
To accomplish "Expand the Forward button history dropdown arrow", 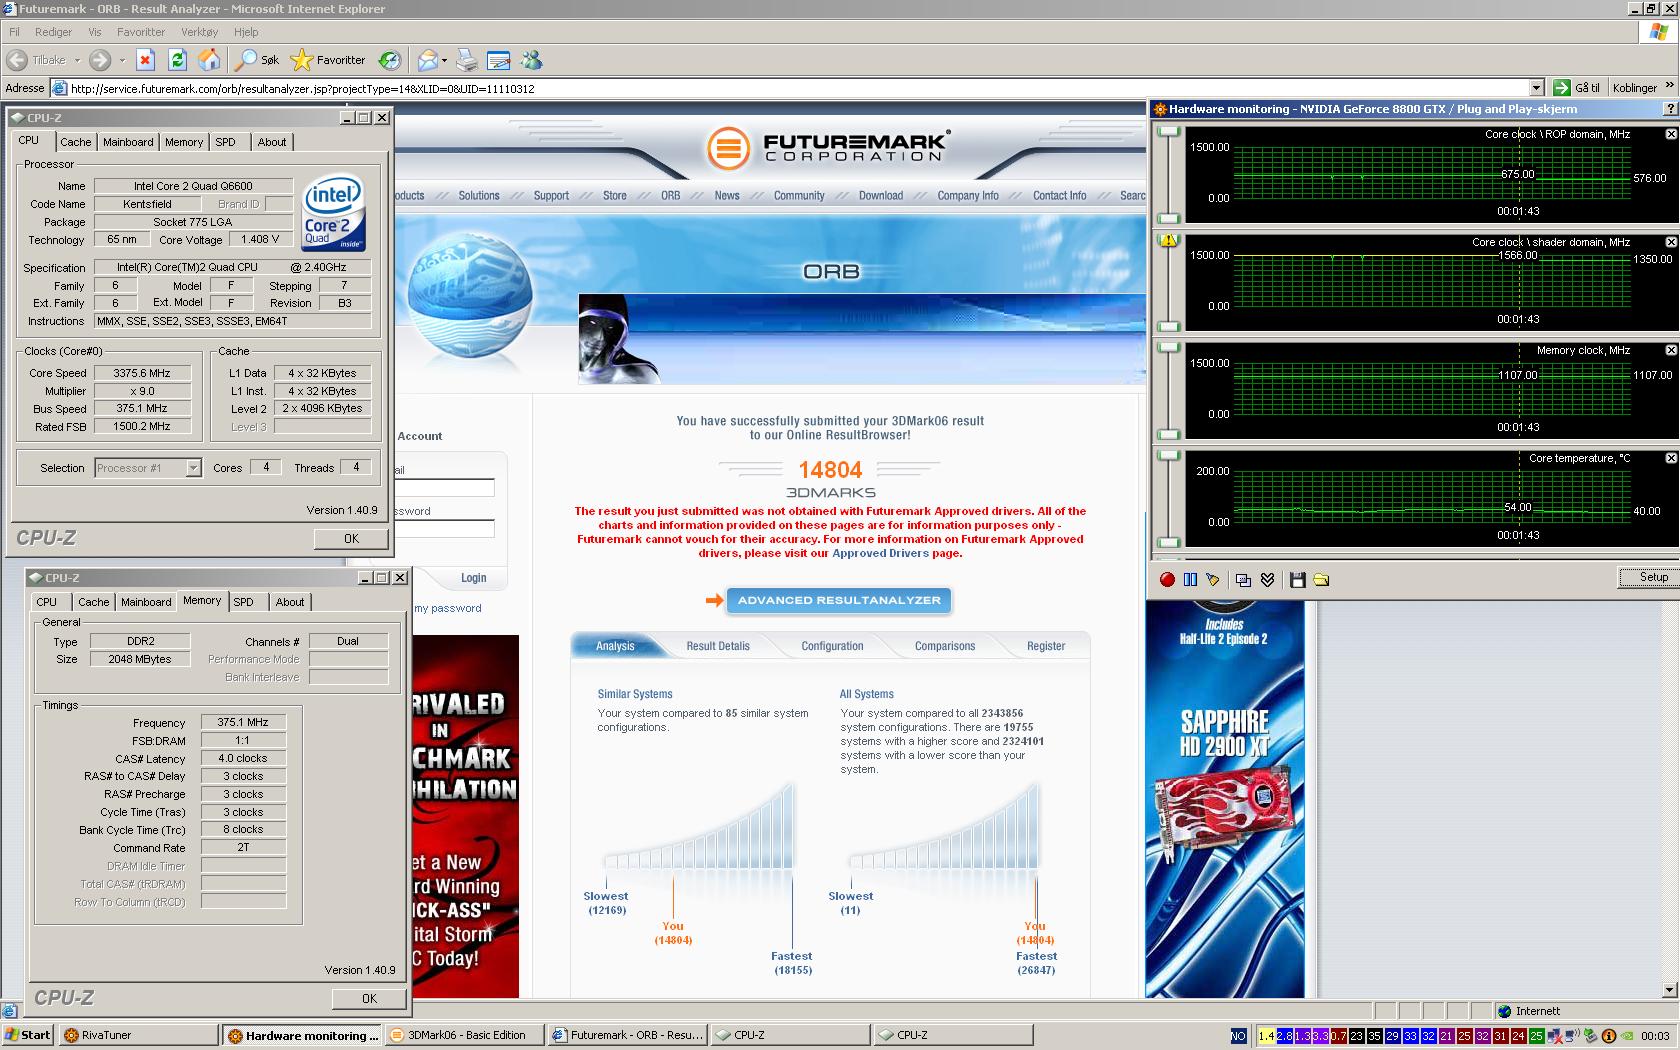I will tap(121, 60).
